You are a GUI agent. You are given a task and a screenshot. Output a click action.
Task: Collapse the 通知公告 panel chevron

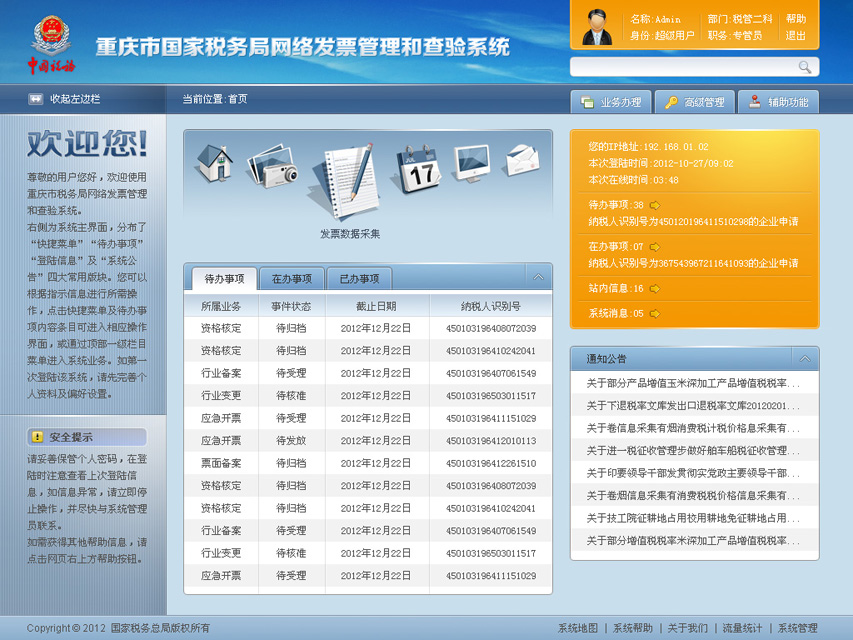(x=805, y=359)
